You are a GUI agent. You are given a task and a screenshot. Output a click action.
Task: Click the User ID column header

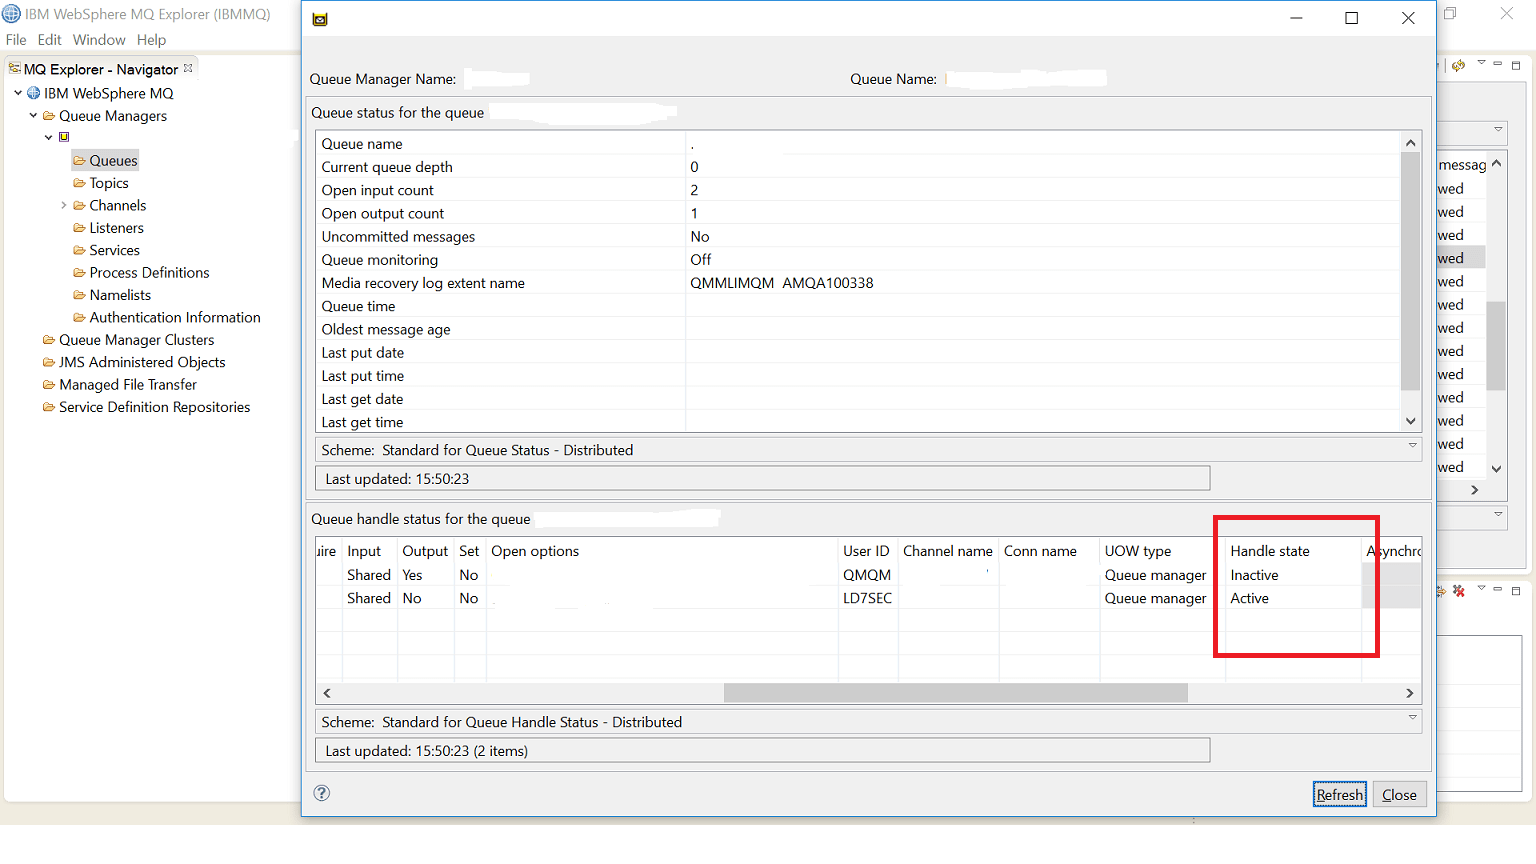coord(866,551)
